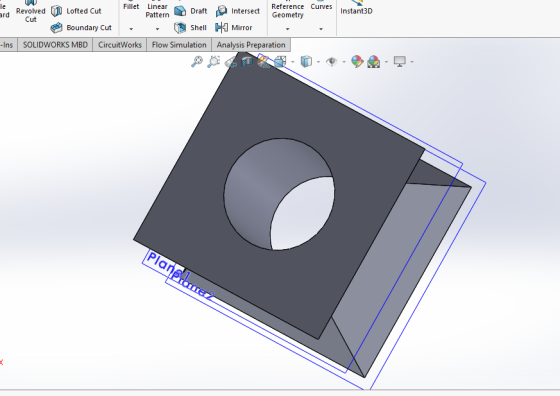Open the partially visible Add-Ins tab
The image size is (560, 396).
(x=7, y=45)
